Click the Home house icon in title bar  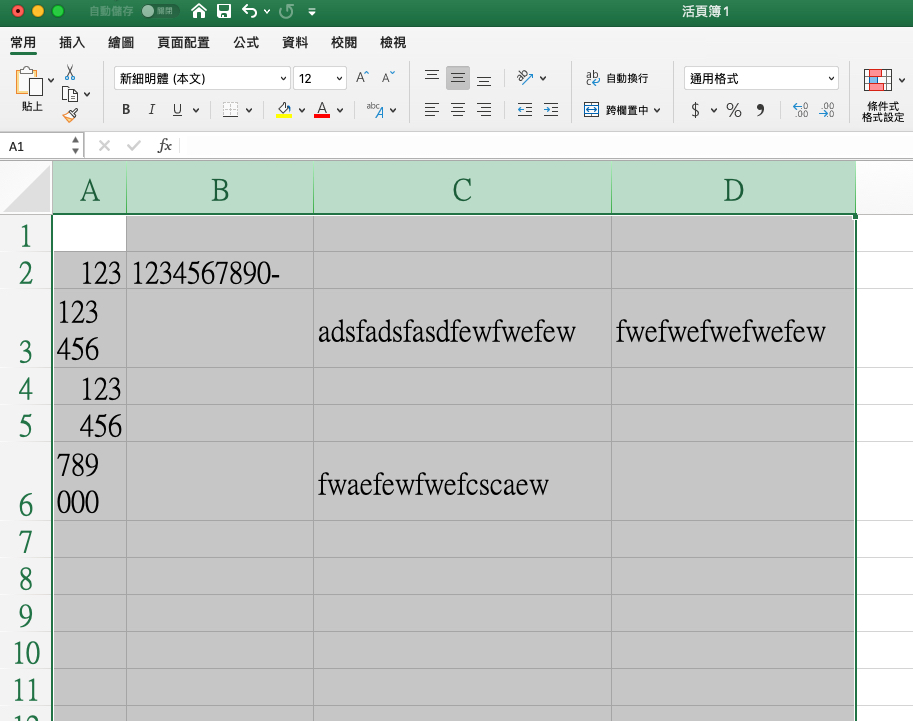point(199,11)
